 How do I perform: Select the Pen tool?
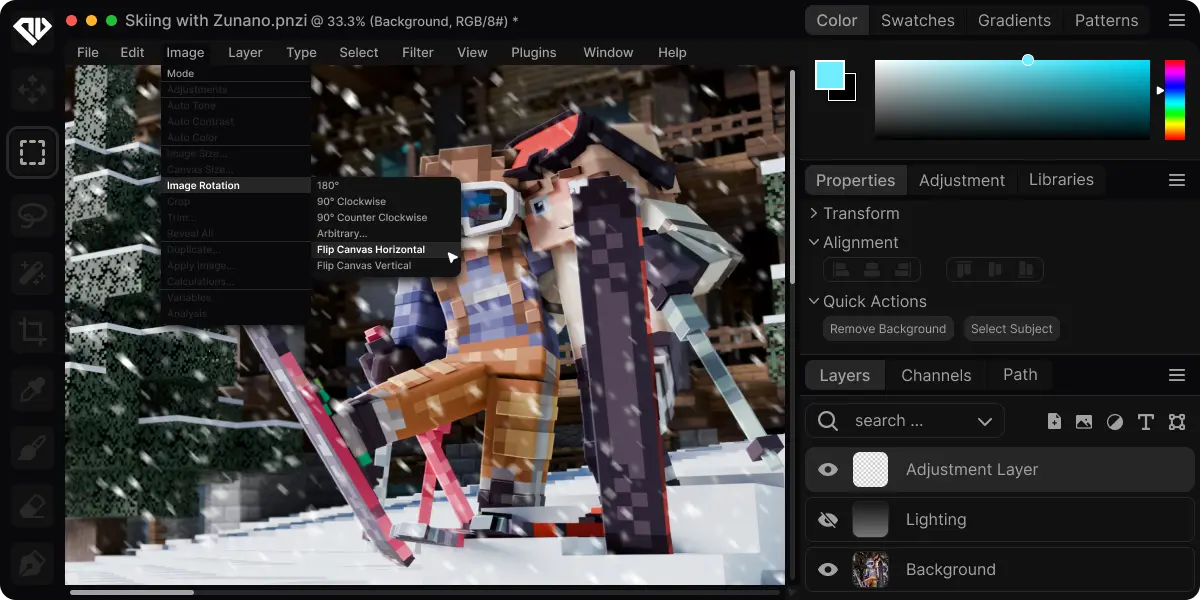(x=32, y=563)
